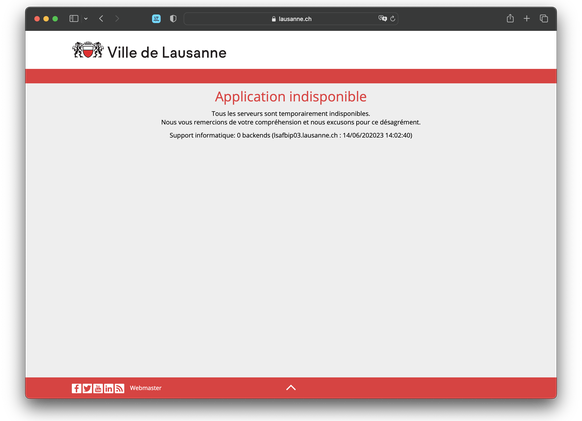Close the window with red button
This screenshot has width=582, height=421.
(37, 19)
